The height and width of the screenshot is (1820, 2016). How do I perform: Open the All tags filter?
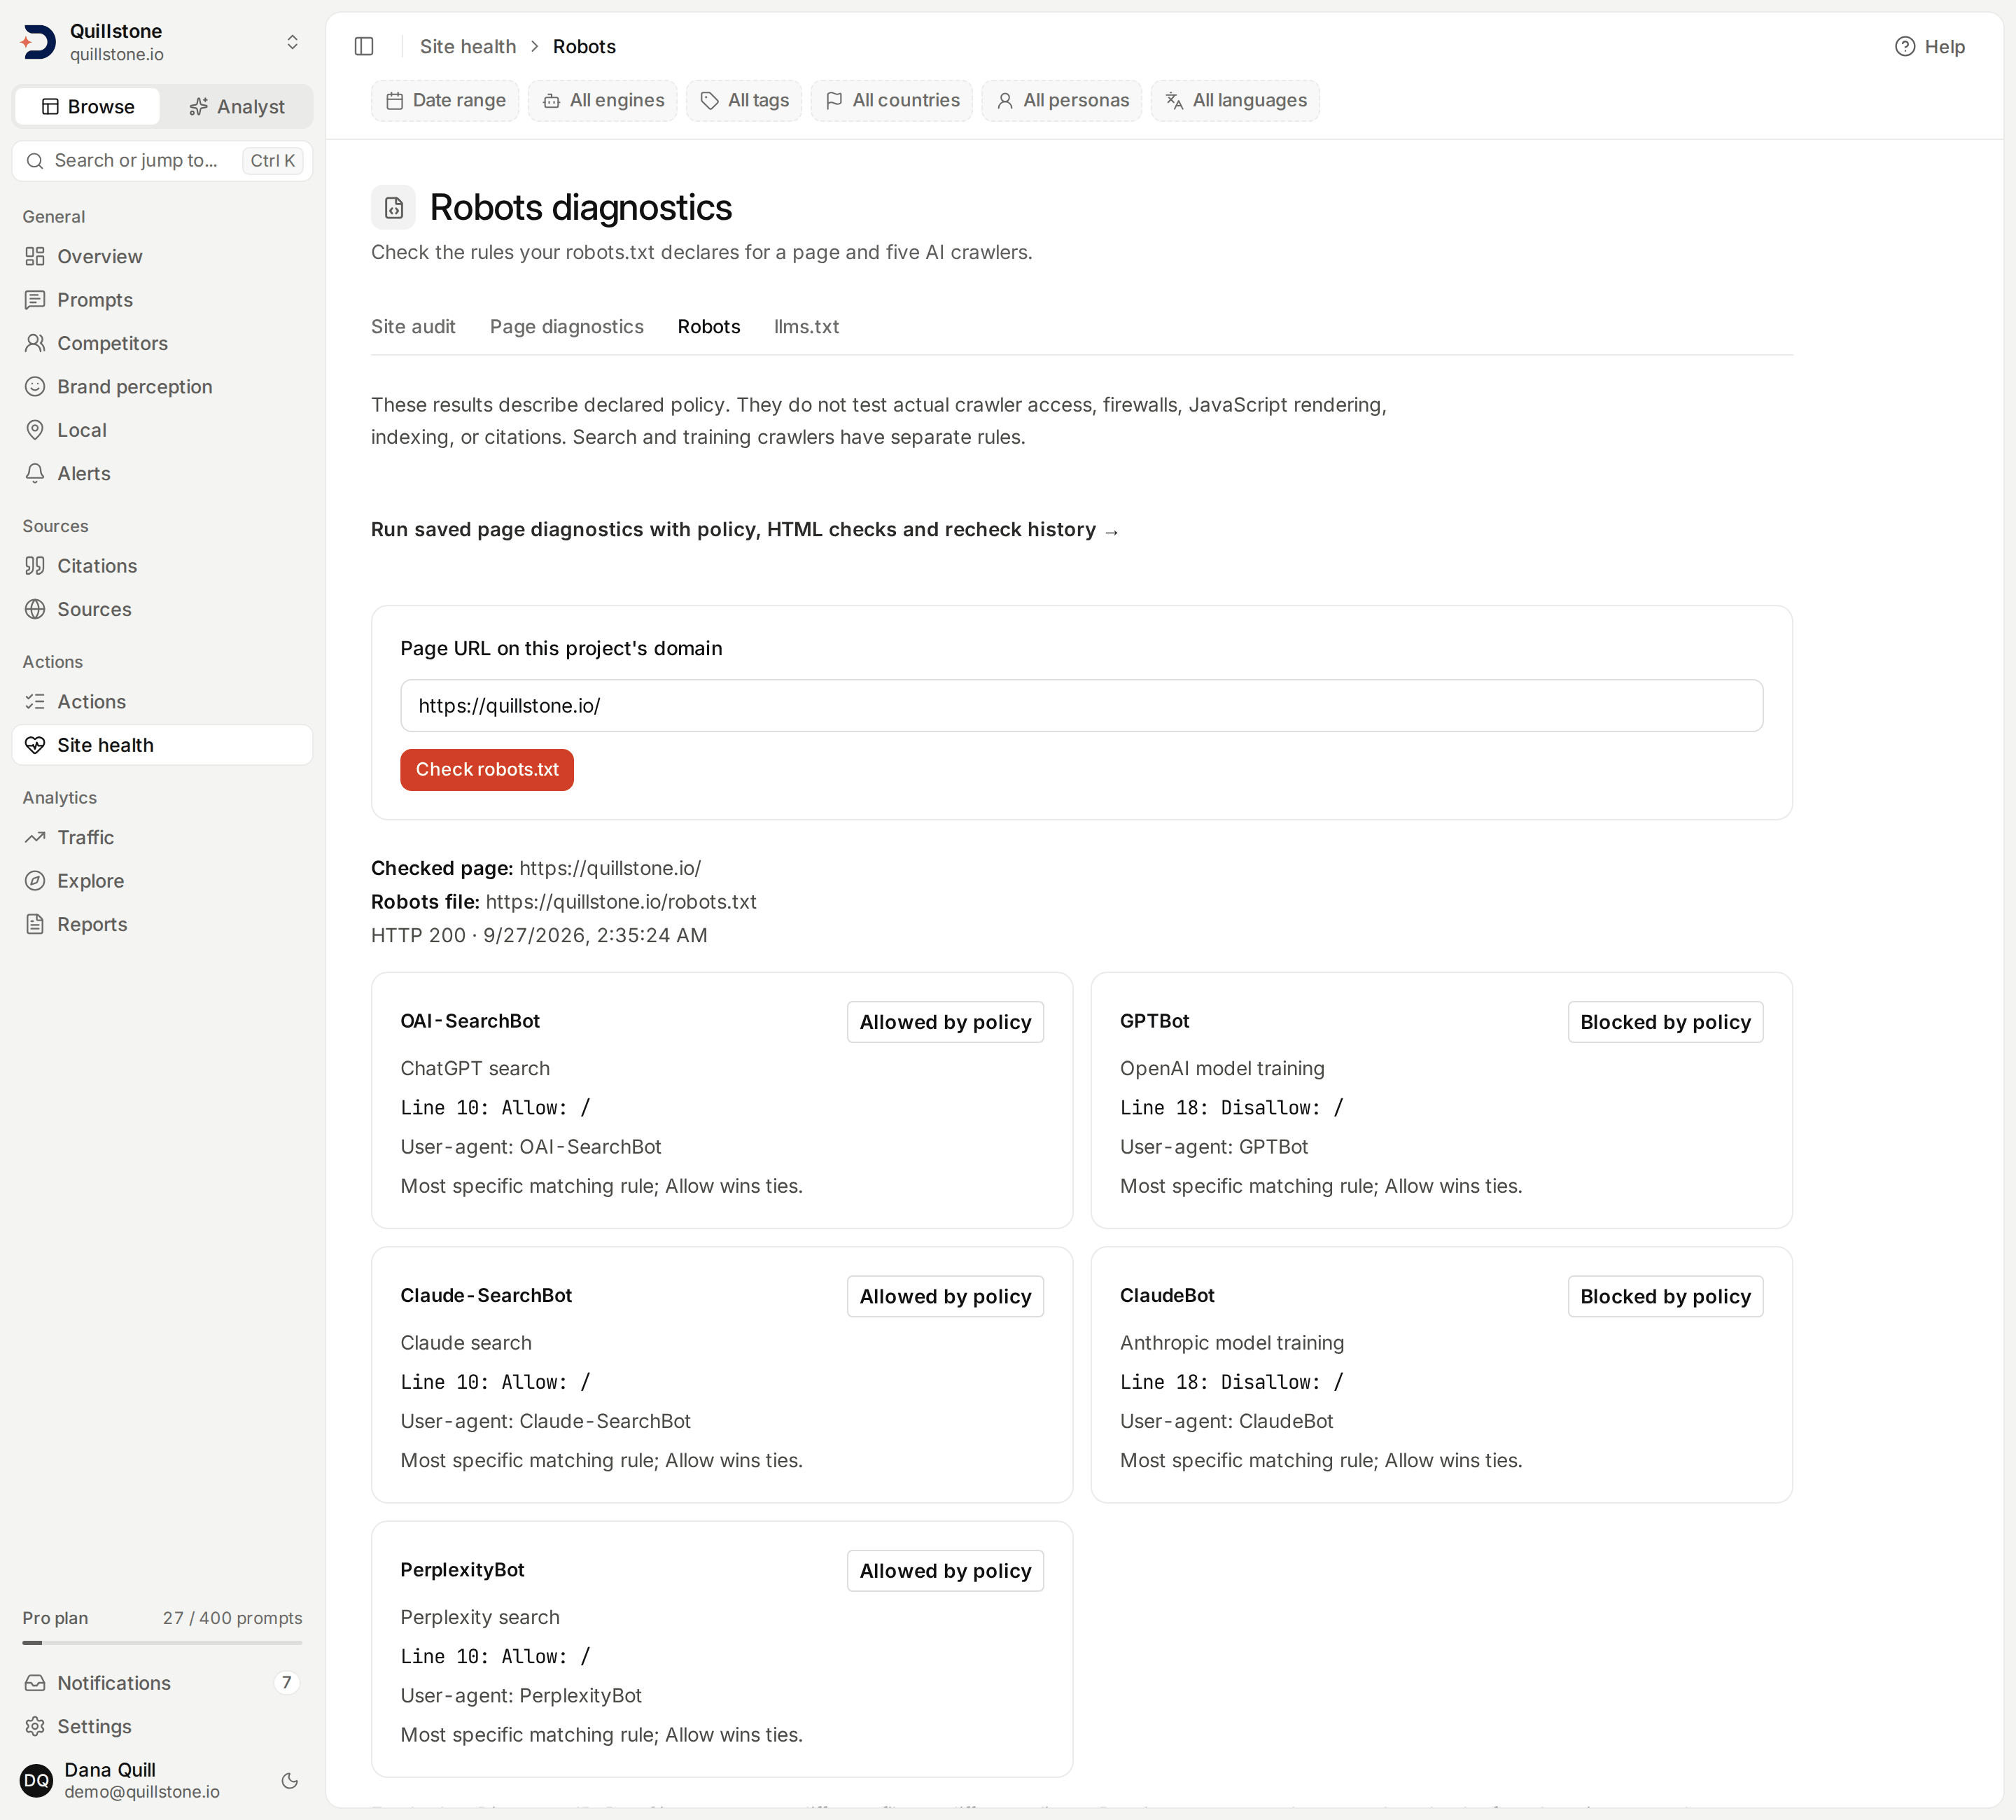[744, 100]
